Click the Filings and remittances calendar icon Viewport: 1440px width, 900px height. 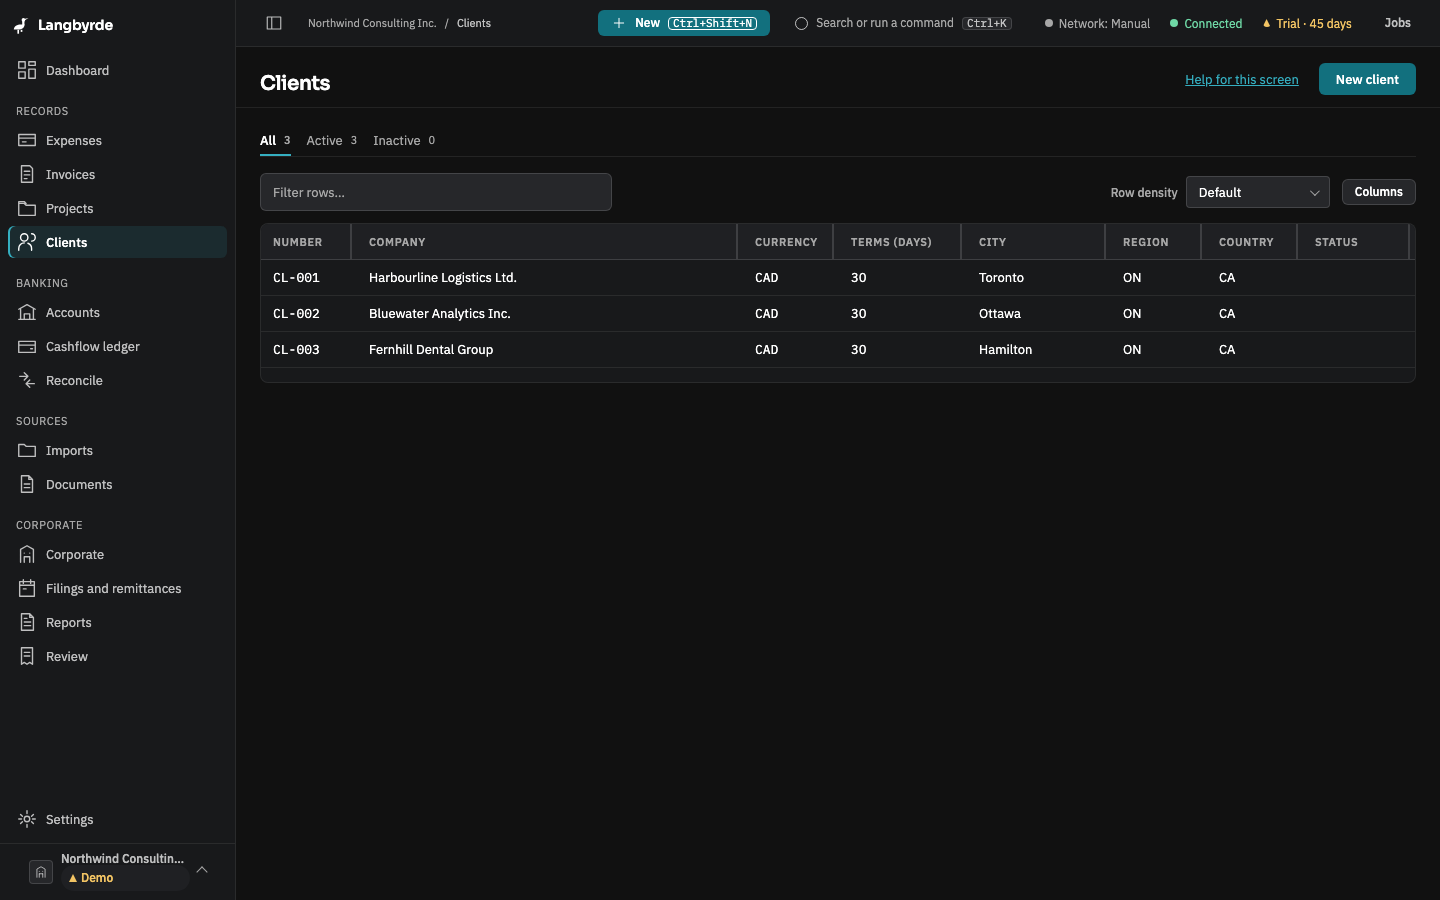coord(27,588)
